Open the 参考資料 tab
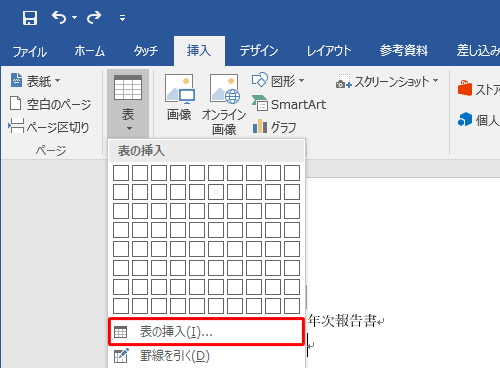Viewport: 500px width, 368px height. tap(404, 51)
